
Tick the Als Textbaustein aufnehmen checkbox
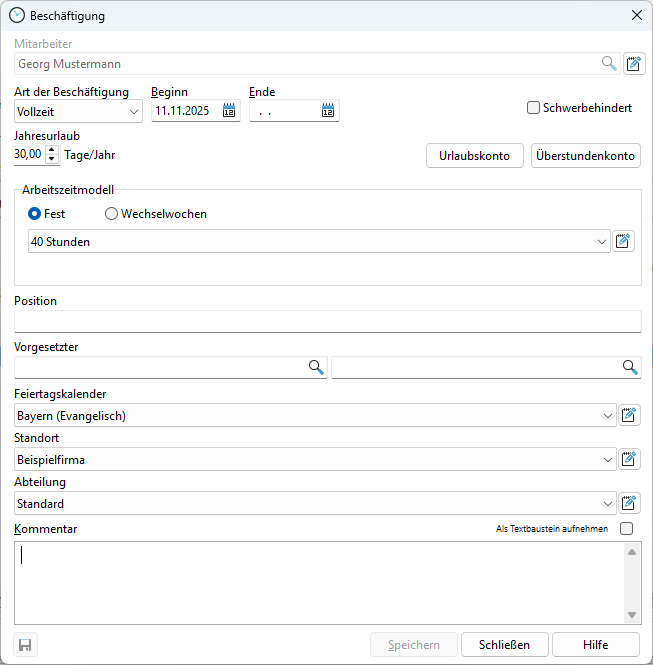(626, 529)
